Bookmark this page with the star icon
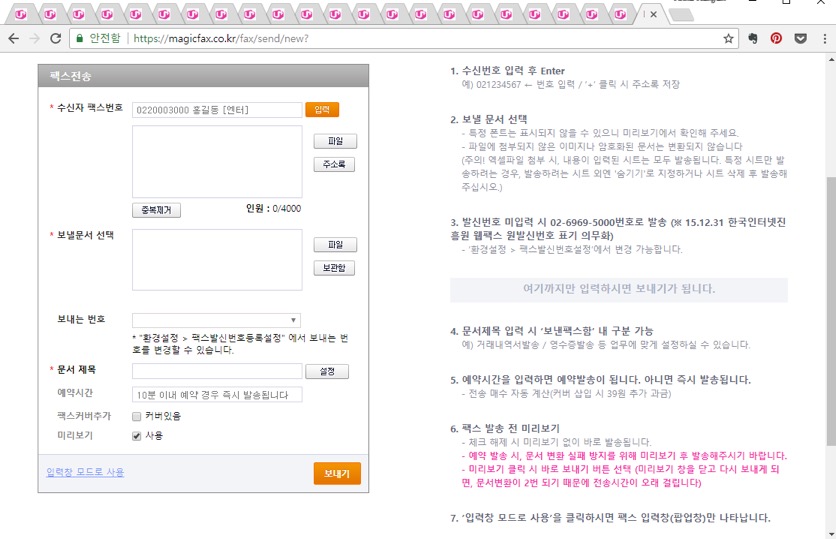Screen dimensions: 836x539 729,38
